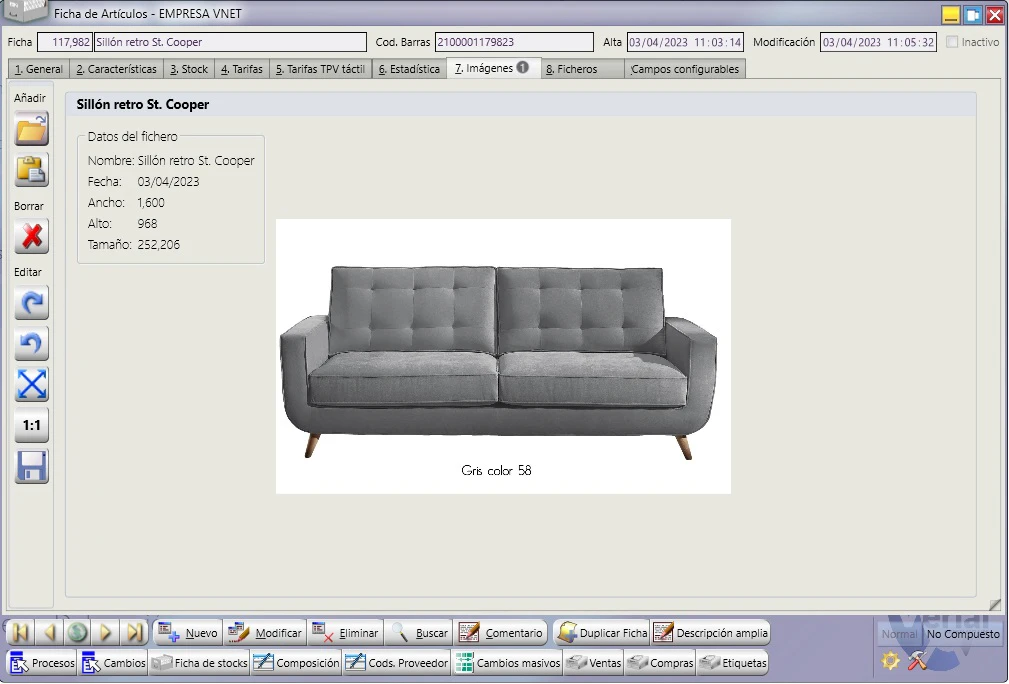Viewport: 1009px width, 684px height.
Task: Click the Duplicar Ficha button
Action: tap(602, 633)
